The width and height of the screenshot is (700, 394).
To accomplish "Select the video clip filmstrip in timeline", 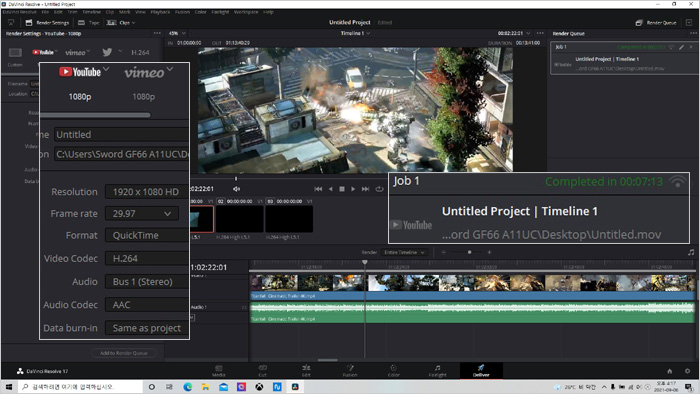I will click(472, 283).
